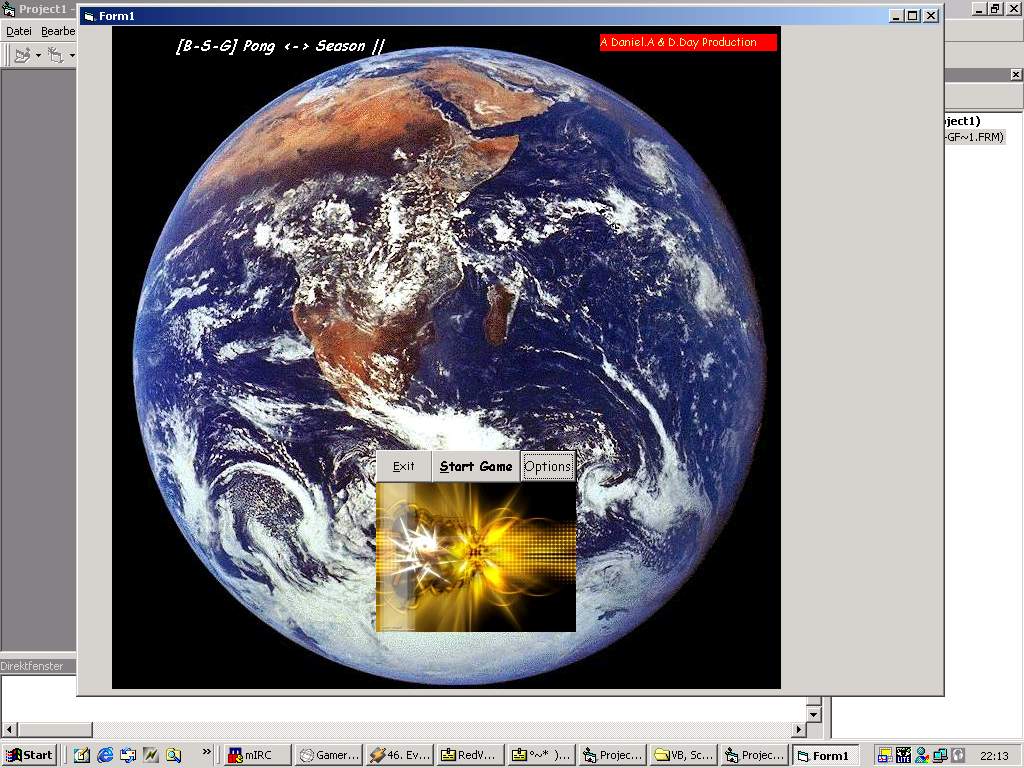
Task: Switch to the 'RedV...' taskbar button
Action: click(472, 755)
